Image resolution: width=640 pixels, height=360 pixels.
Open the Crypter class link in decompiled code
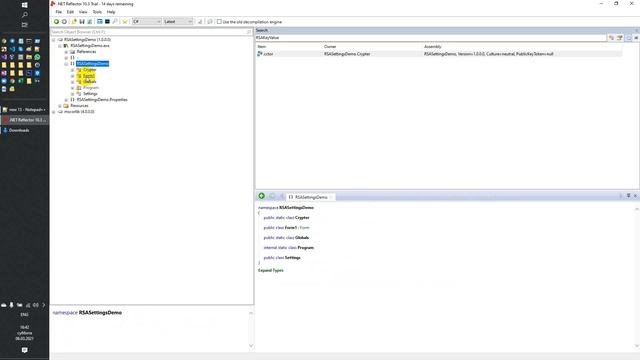(302, 218)
